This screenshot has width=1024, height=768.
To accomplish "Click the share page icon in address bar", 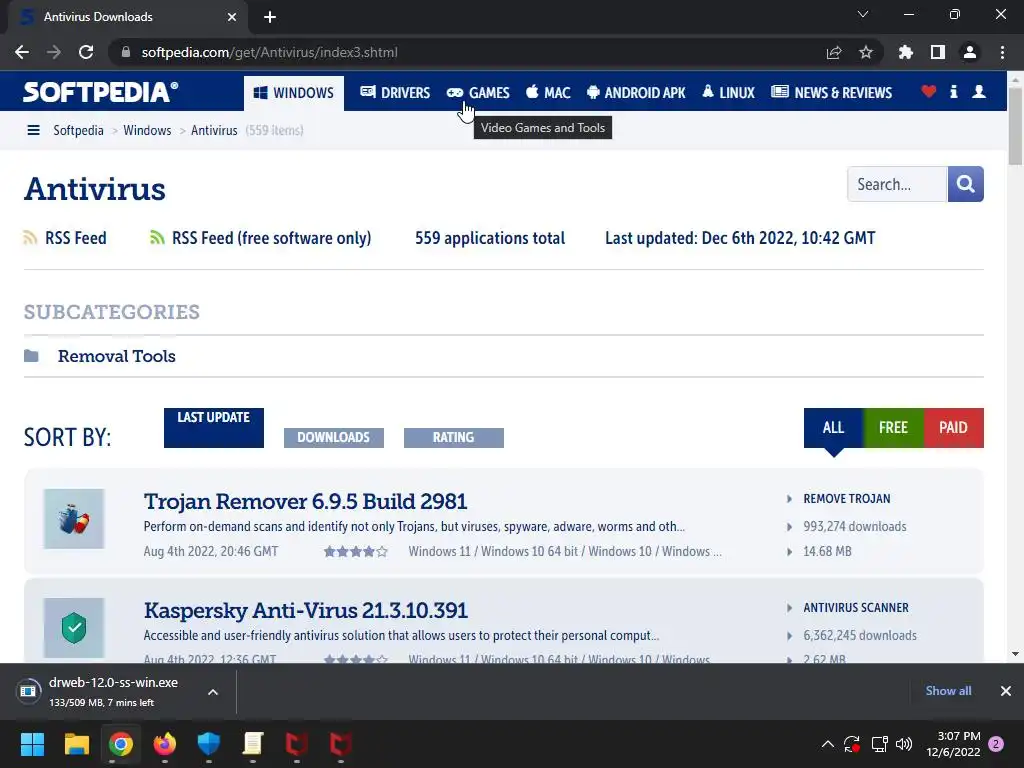I will coord(834,52).
